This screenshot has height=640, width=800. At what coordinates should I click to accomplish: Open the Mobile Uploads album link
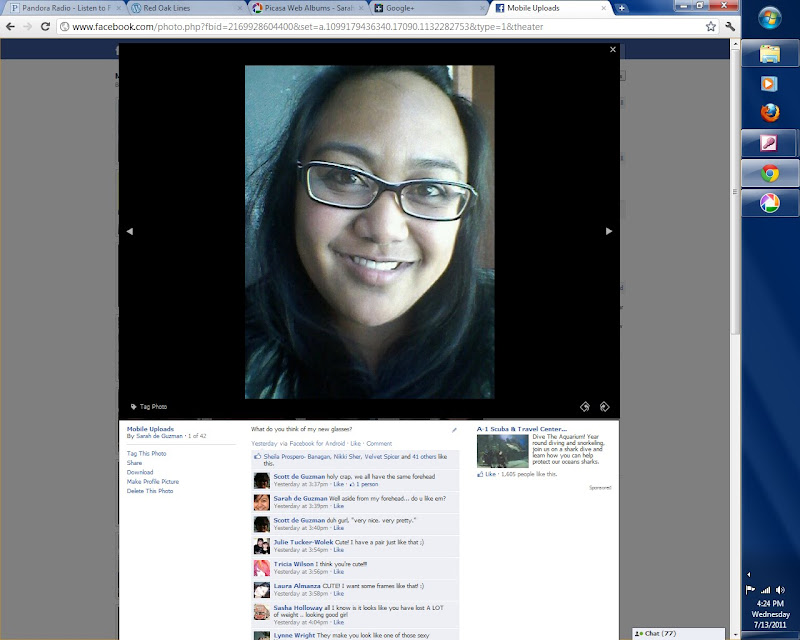tap(150, 429)
